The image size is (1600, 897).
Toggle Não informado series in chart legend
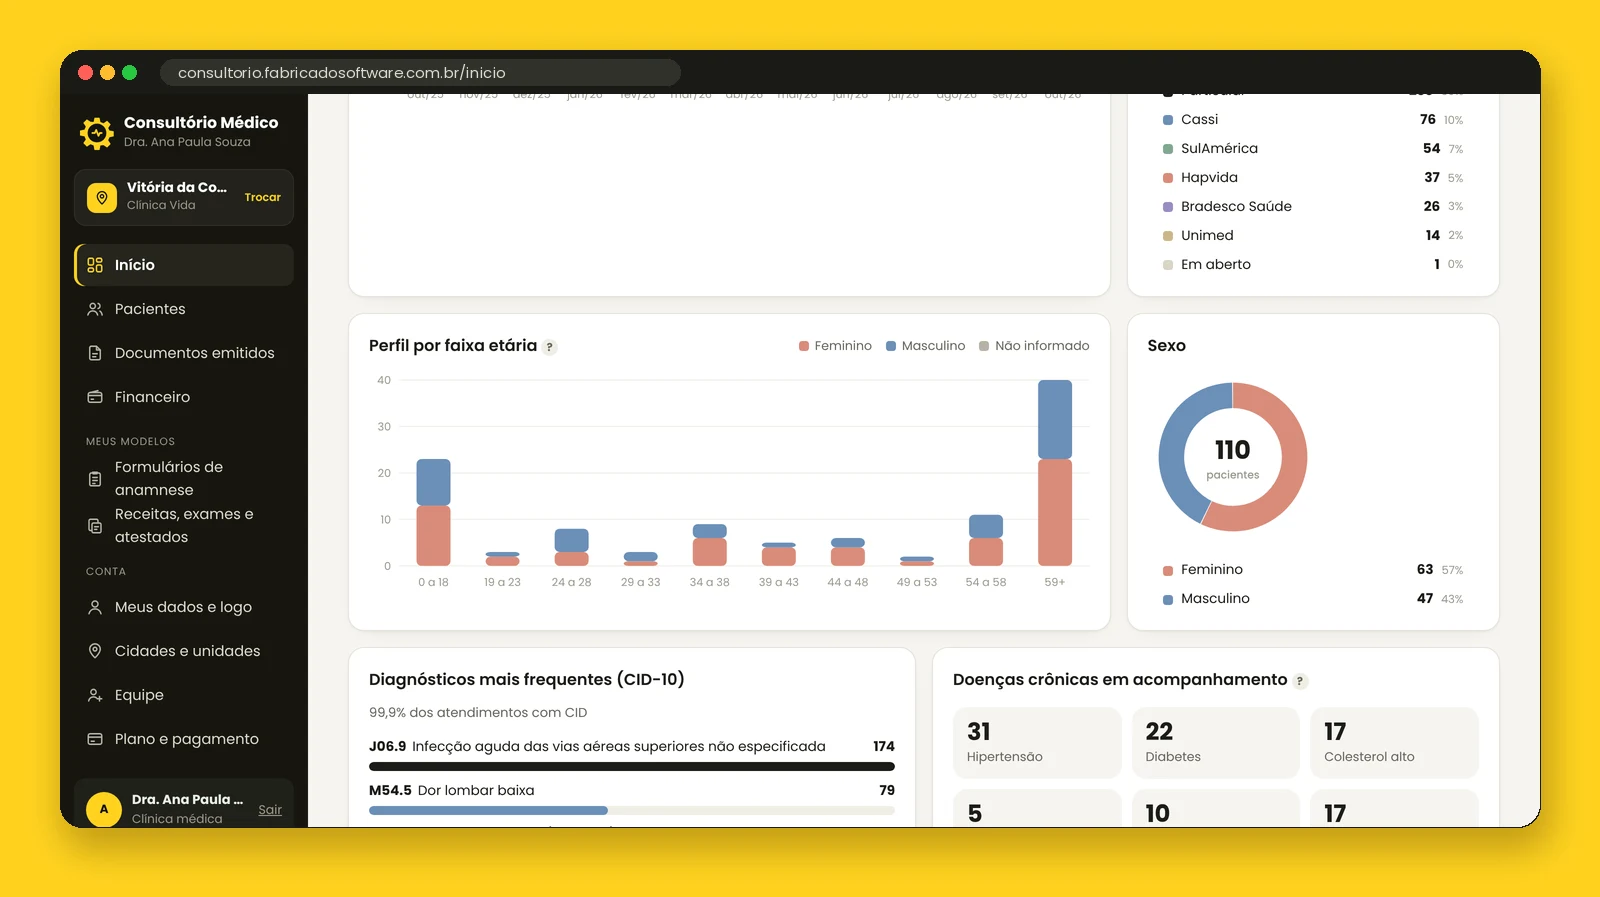(x=1034, y=346)
